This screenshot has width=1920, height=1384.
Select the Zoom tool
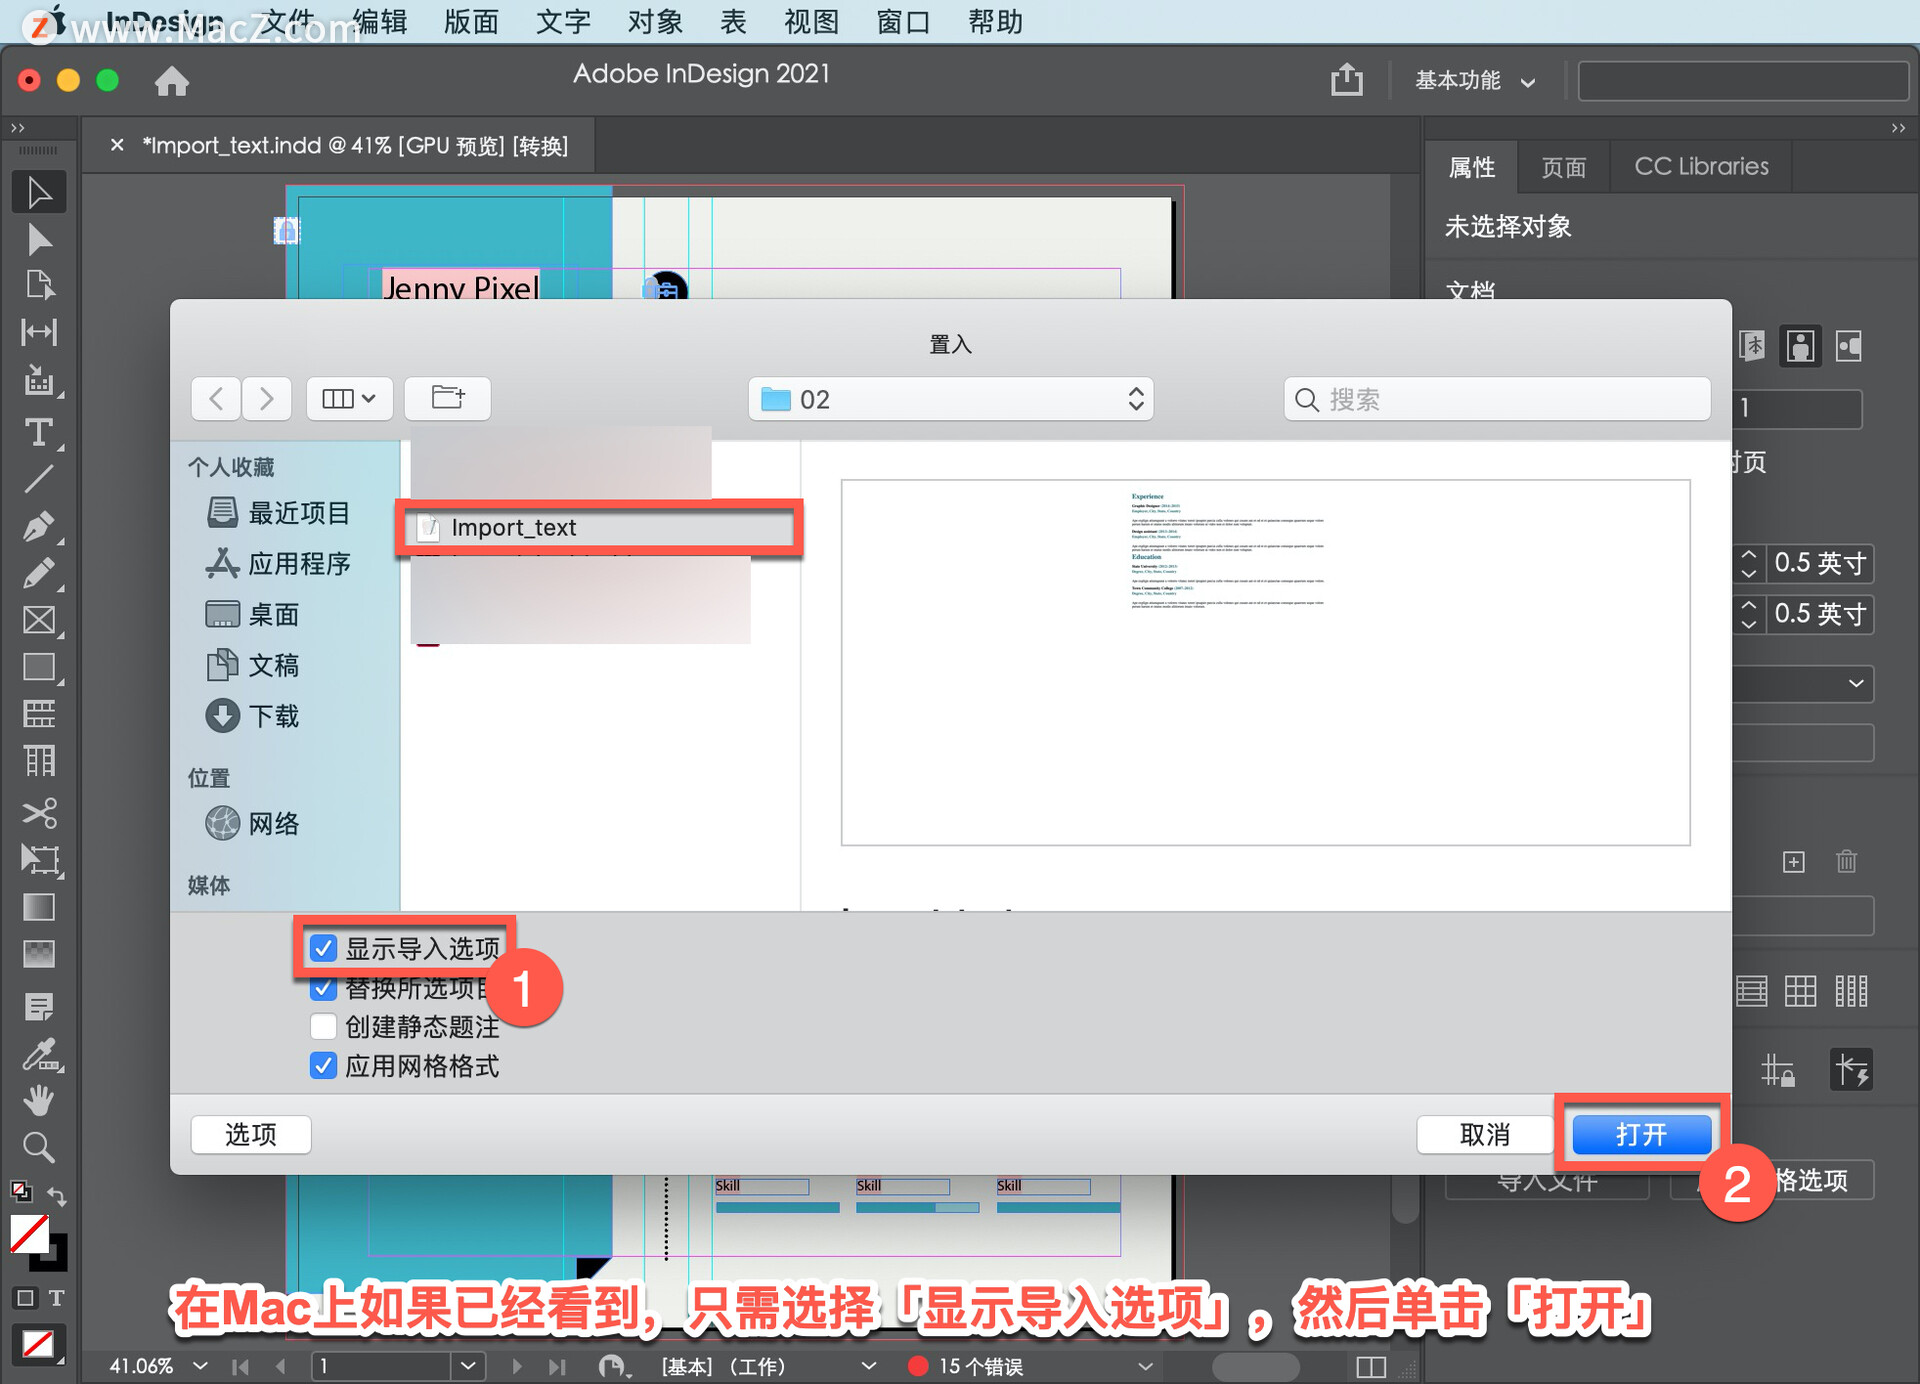pyautogui.click(x=38, y=1147)
